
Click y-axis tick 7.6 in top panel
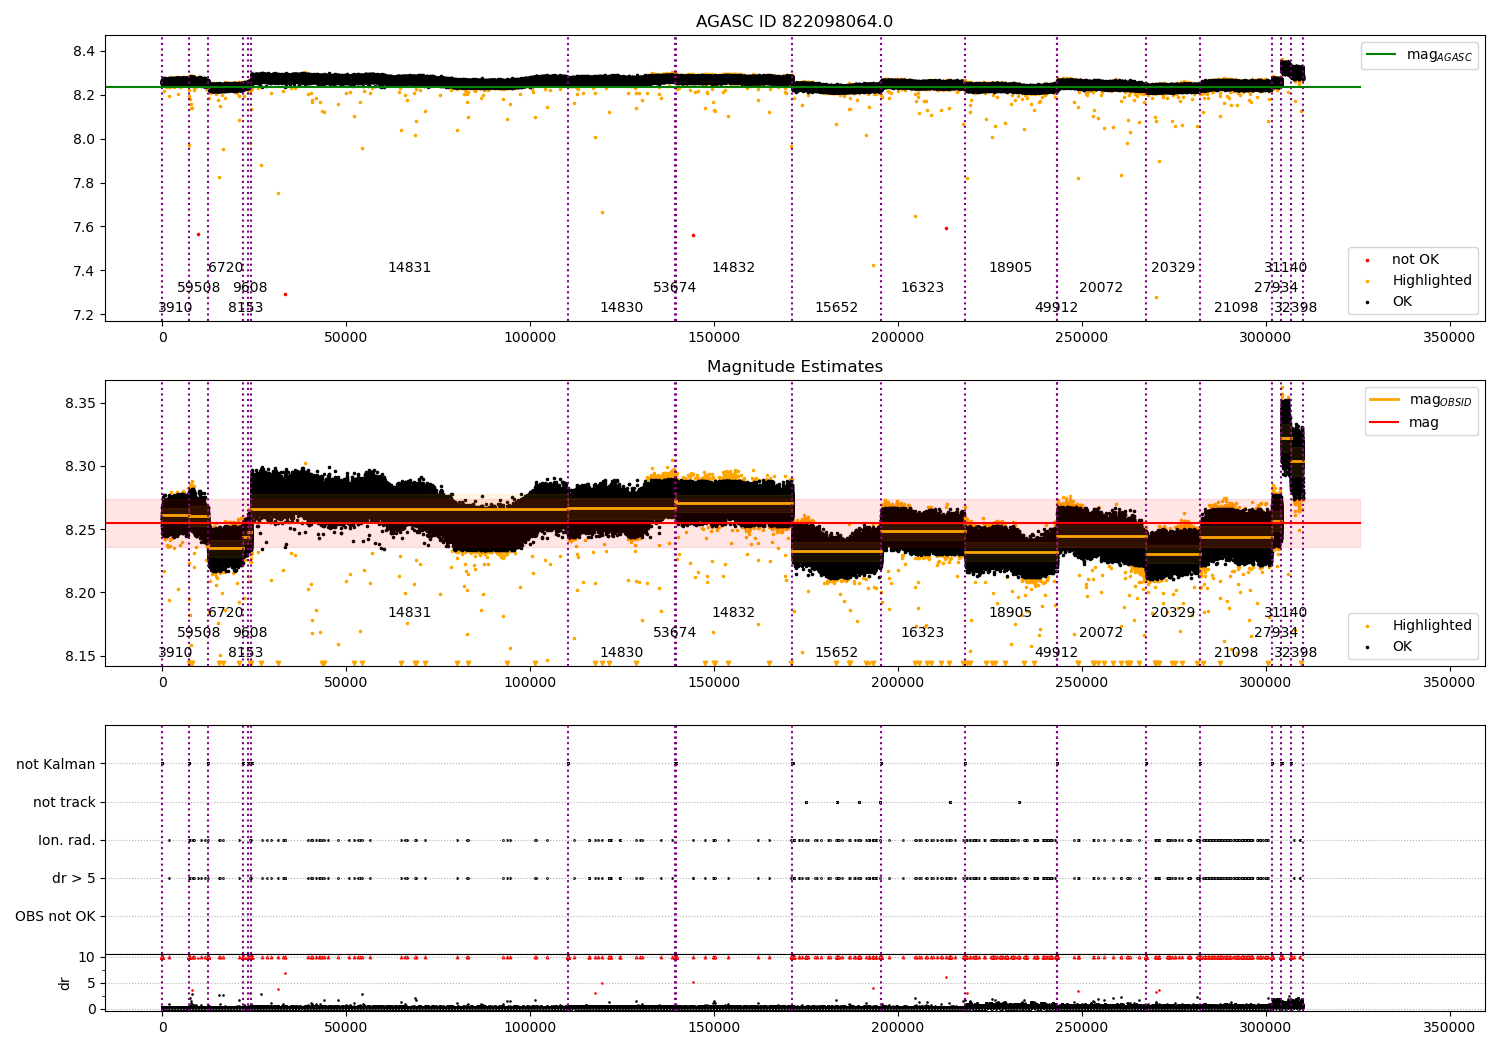point(84,227)
